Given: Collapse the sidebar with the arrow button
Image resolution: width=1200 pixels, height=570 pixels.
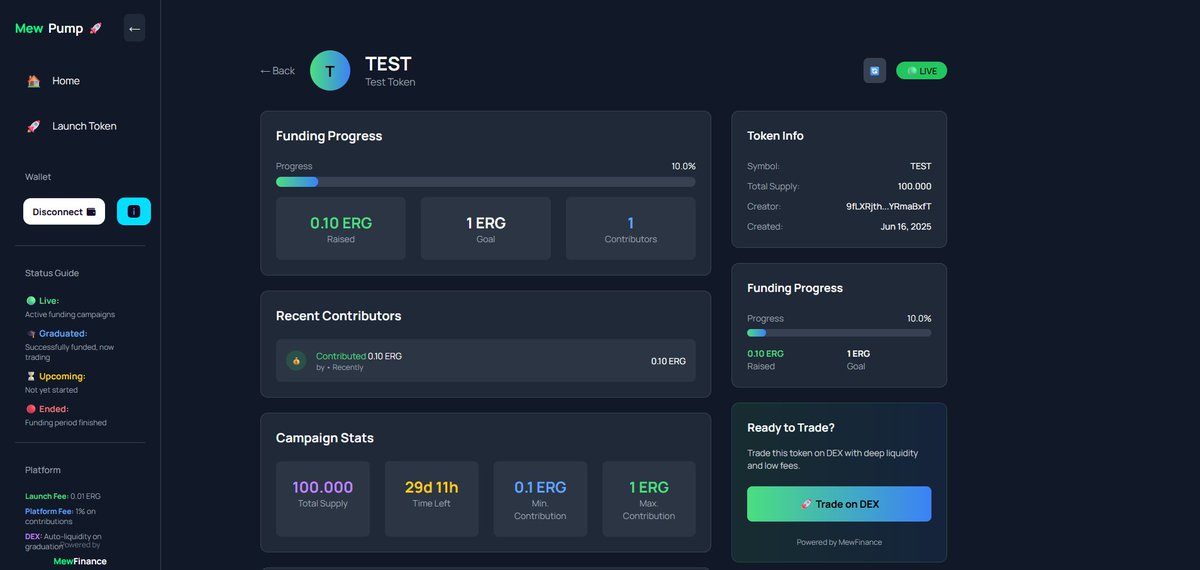Looking at the screenshot, I should (x=134, y=28).
